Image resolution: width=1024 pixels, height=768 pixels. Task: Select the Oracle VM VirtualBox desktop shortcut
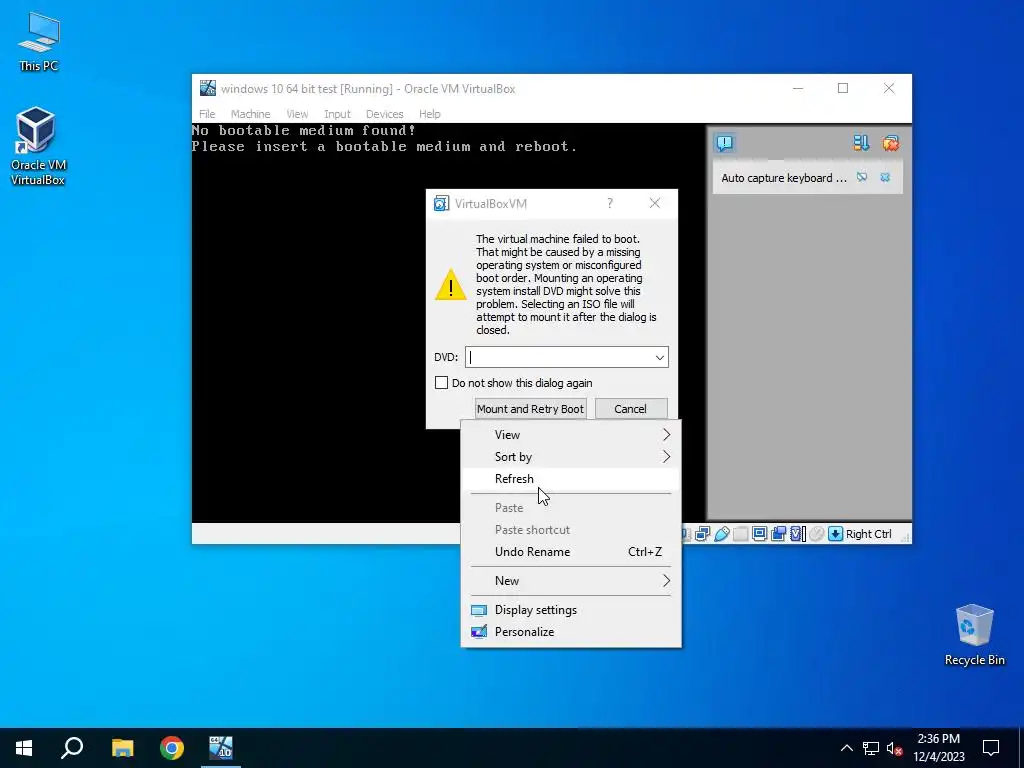38,146
